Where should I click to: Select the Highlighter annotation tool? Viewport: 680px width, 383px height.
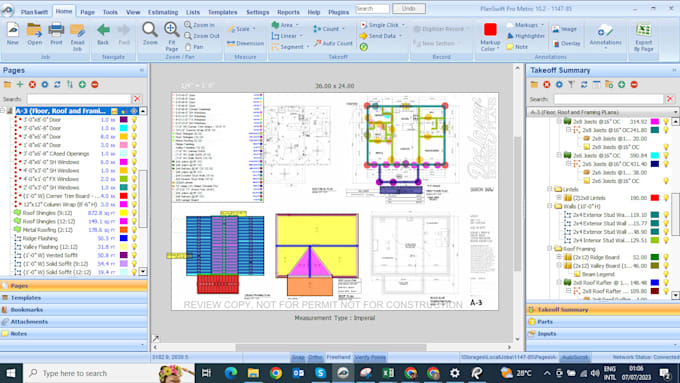(x=525, y=36)
